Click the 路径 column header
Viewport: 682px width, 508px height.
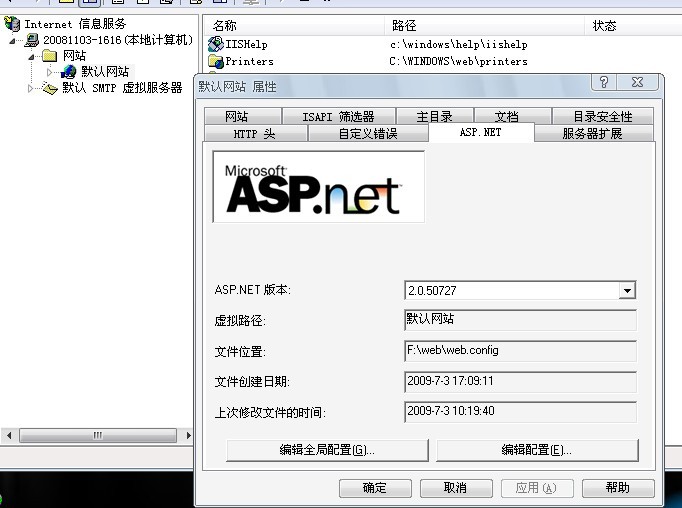(x=405, y=26)
